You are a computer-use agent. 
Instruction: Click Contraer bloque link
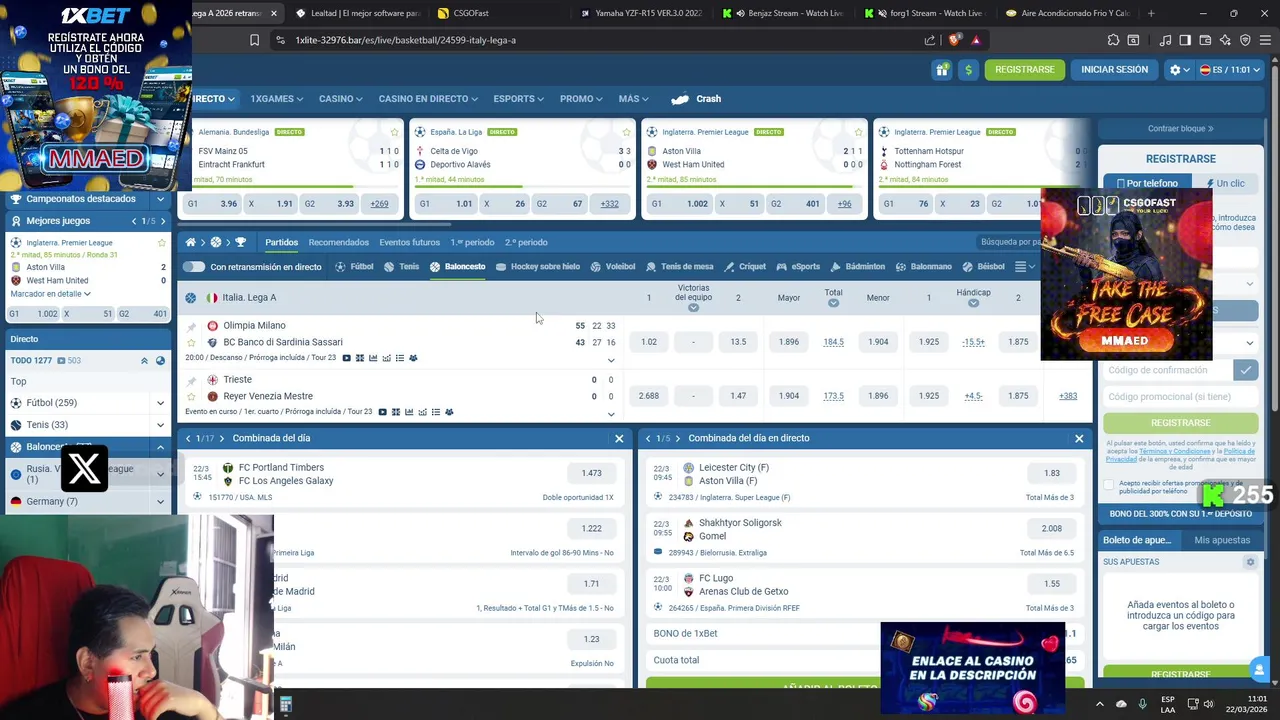point(1180,129)
